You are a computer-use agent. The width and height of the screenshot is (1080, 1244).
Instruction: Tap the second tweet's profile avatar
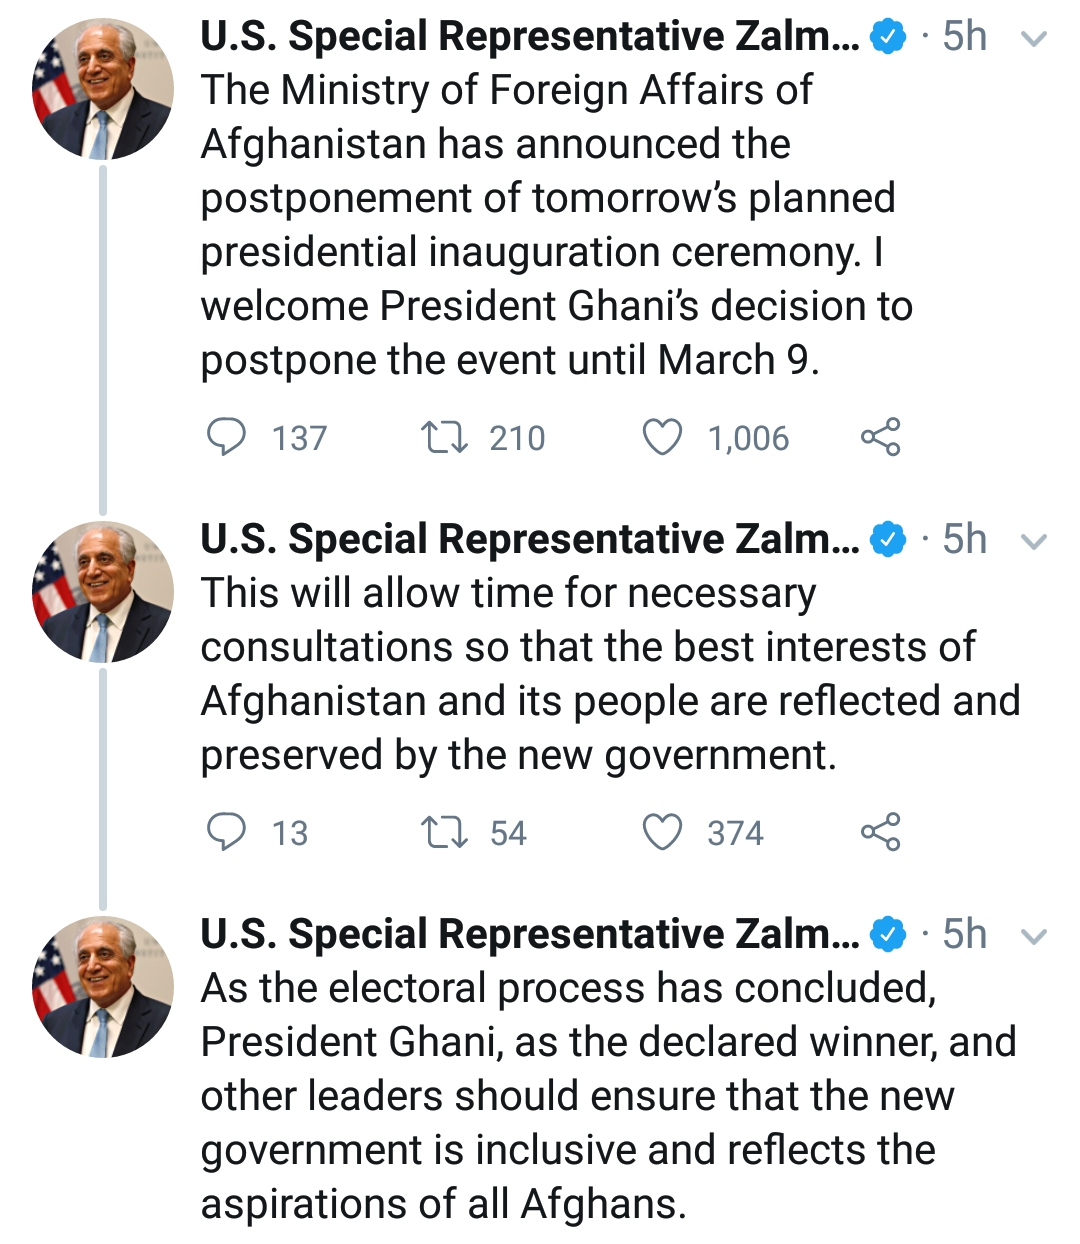coord(103,592)
